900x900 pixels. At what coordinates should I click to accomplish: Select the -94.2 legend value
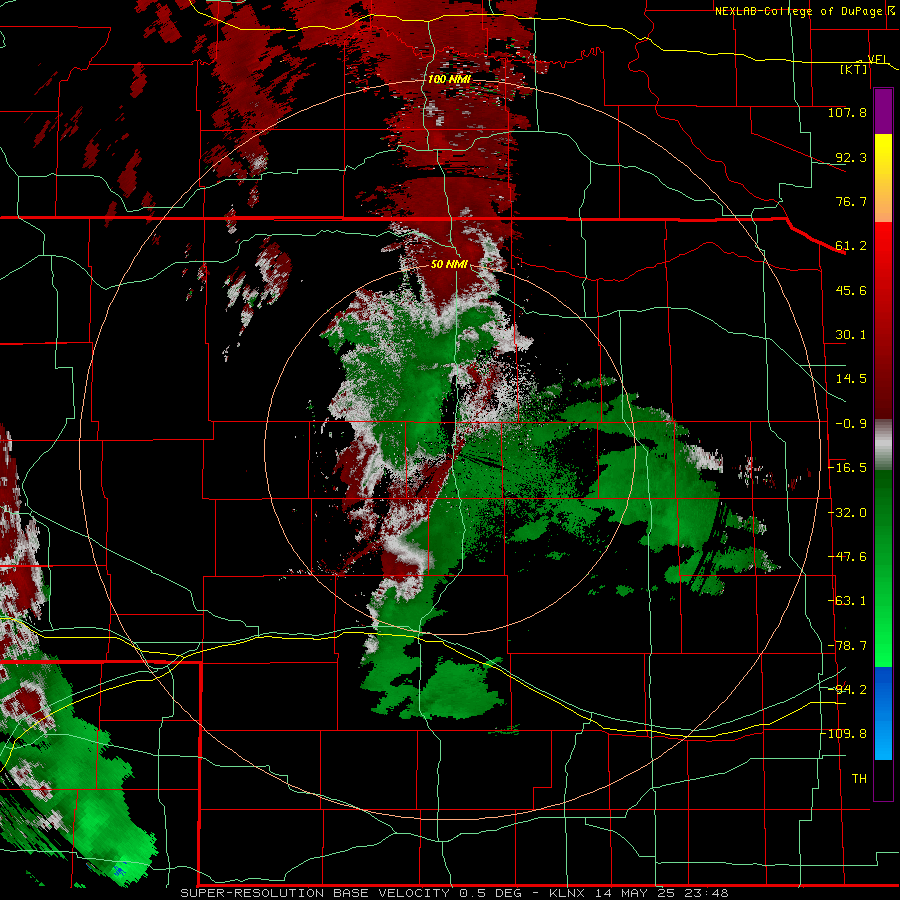tap(847, 690)
